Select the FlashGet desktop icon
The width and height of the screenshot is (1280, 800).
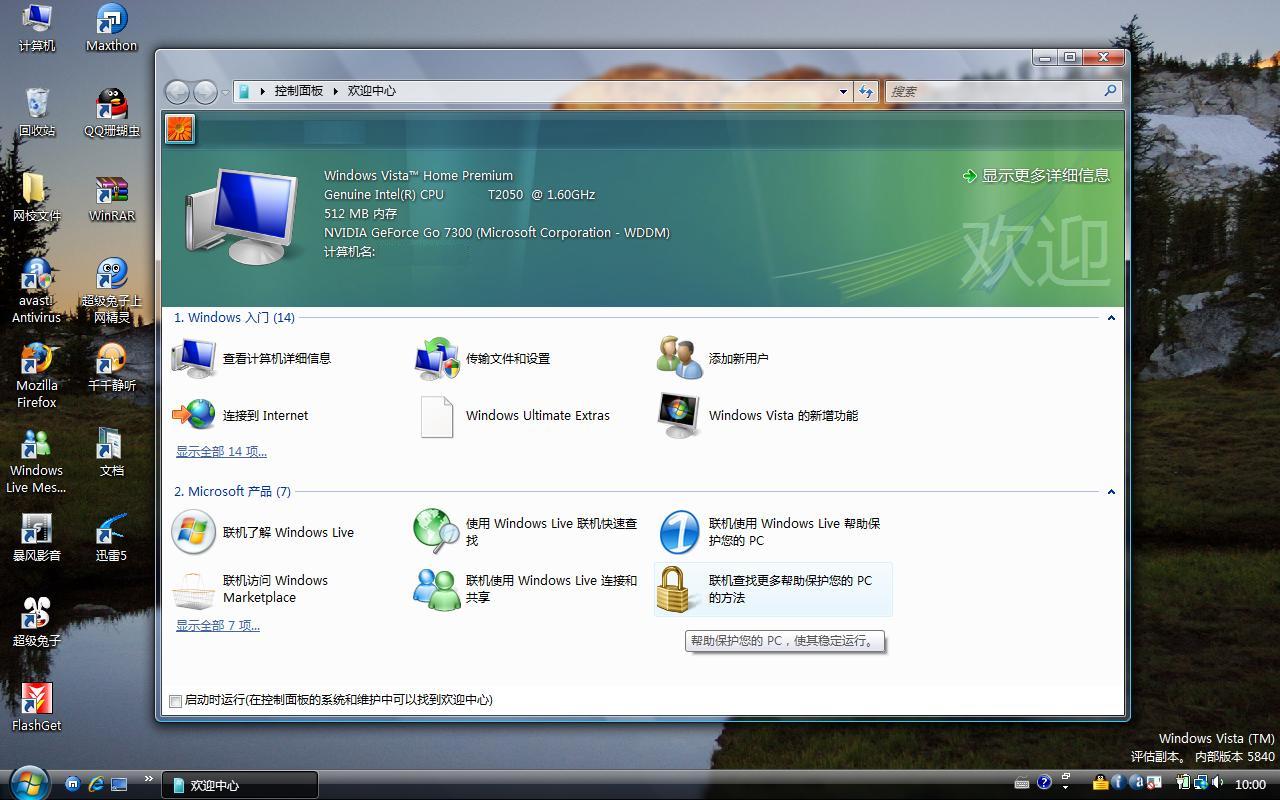(37, 707)
